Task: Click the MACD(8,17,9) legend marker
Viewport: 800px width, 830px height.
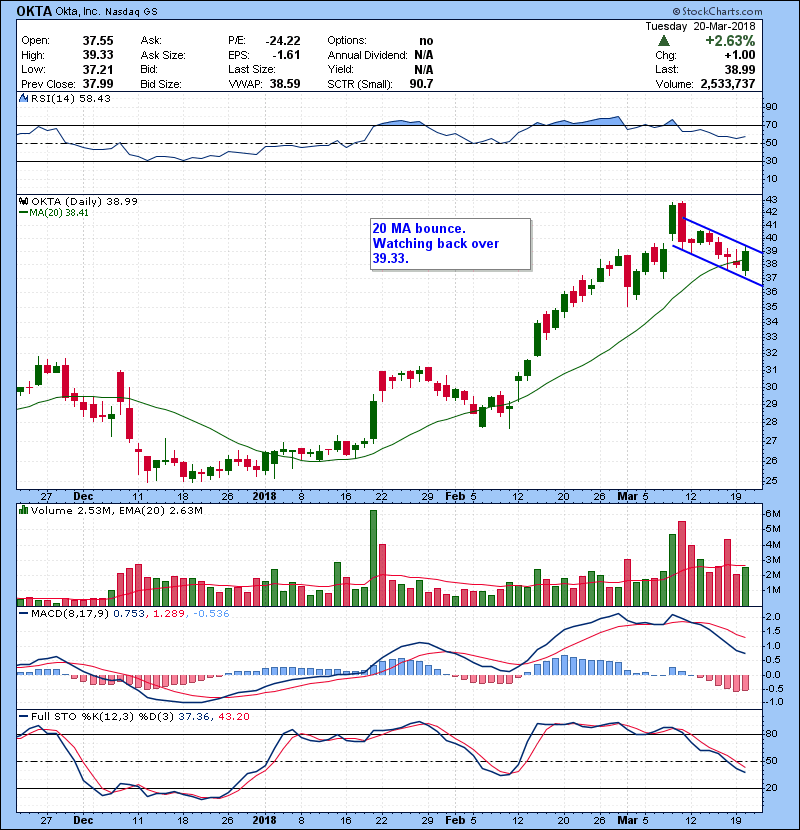Action: click(23, 613)
